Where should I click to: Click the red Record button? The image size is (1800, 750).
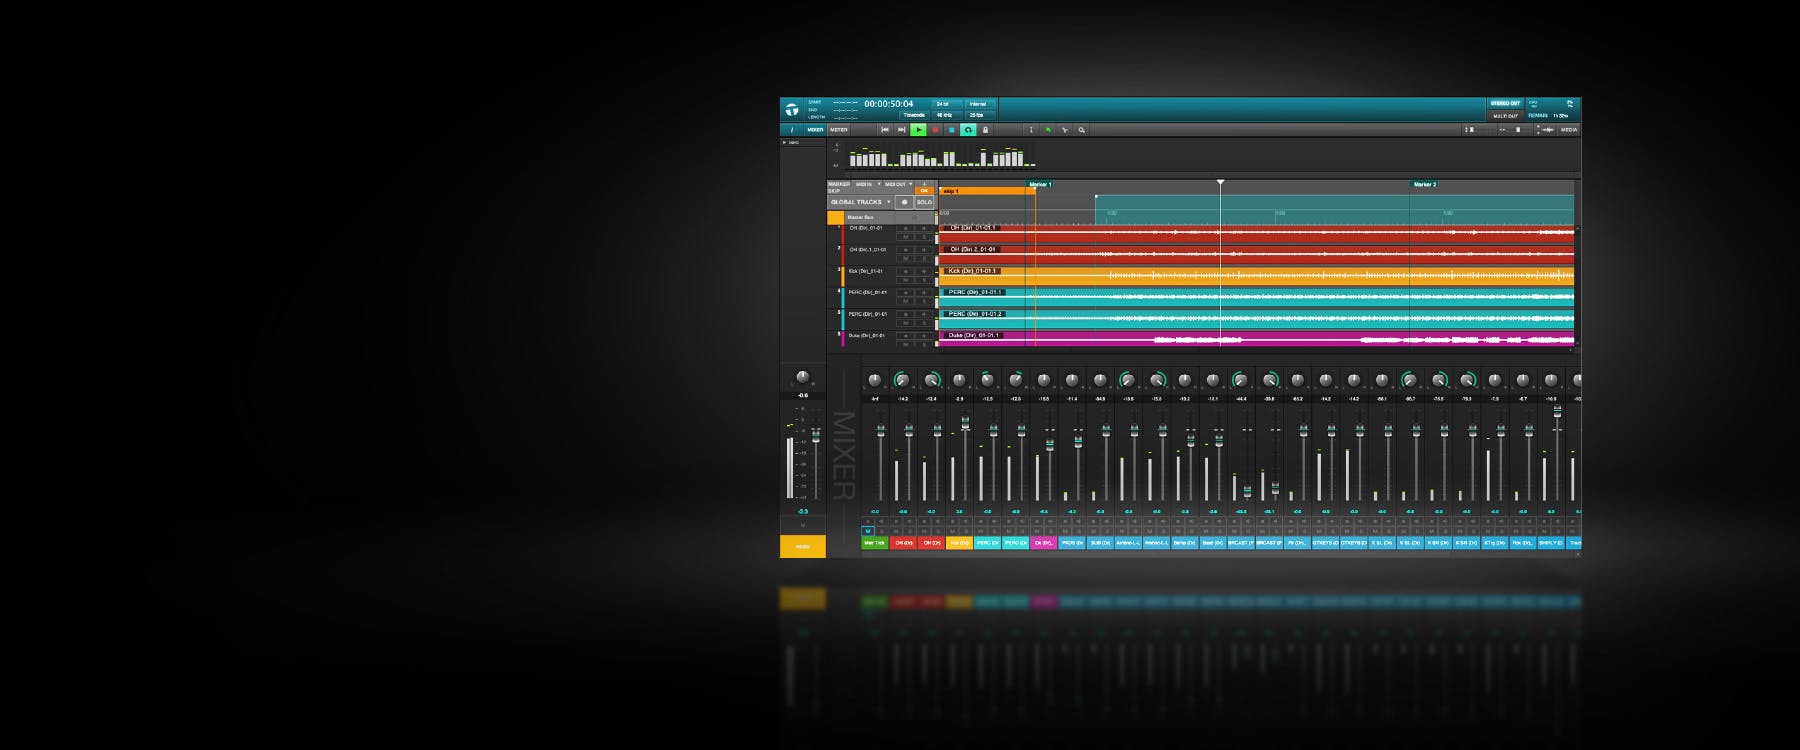click(935, 130)
